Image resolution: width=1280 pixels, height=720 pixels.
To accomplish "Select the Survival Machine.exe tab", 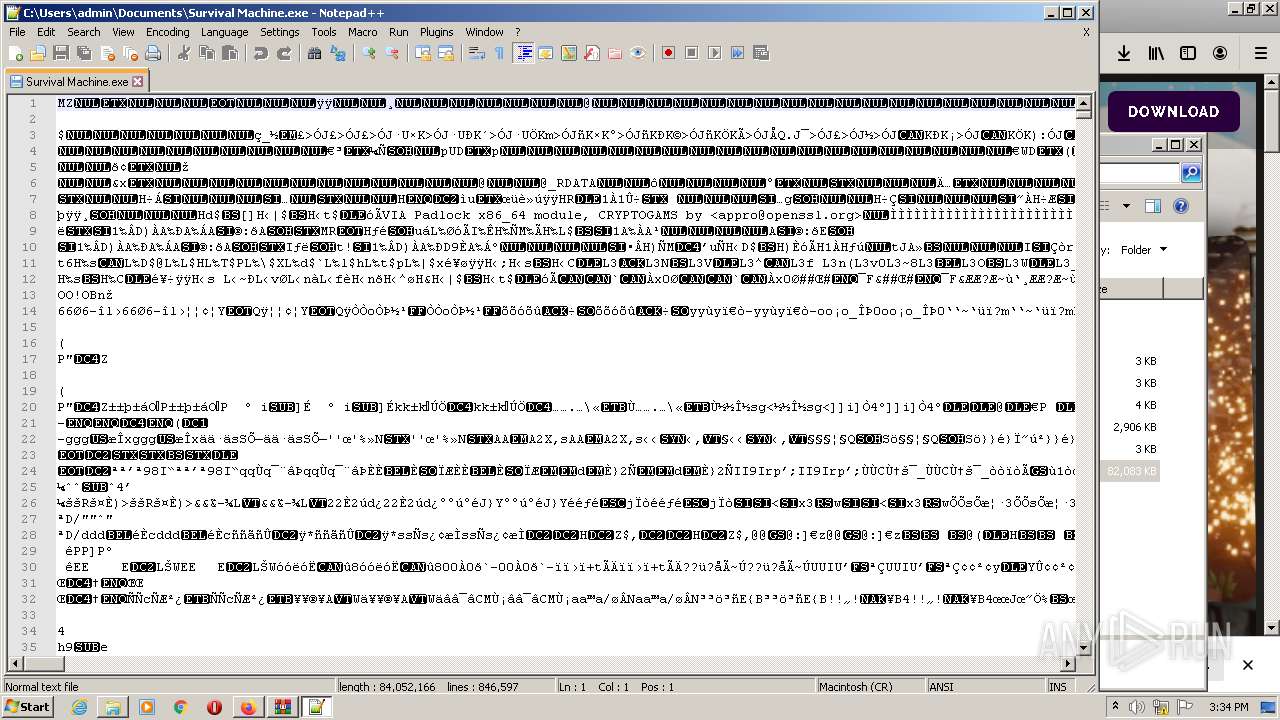I will point(77,82).
